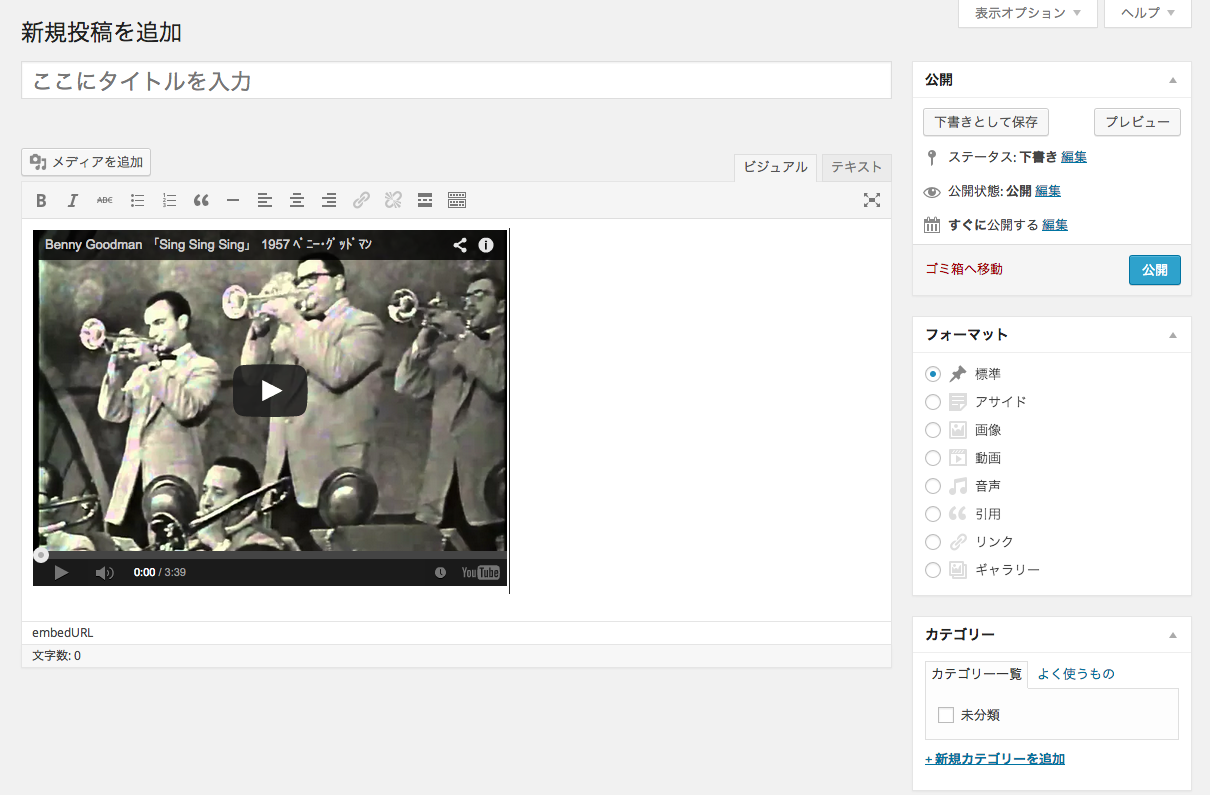Click the status pin icon in publish box
This screenshot has height=795, width=1210.
[x=932, y=157]
